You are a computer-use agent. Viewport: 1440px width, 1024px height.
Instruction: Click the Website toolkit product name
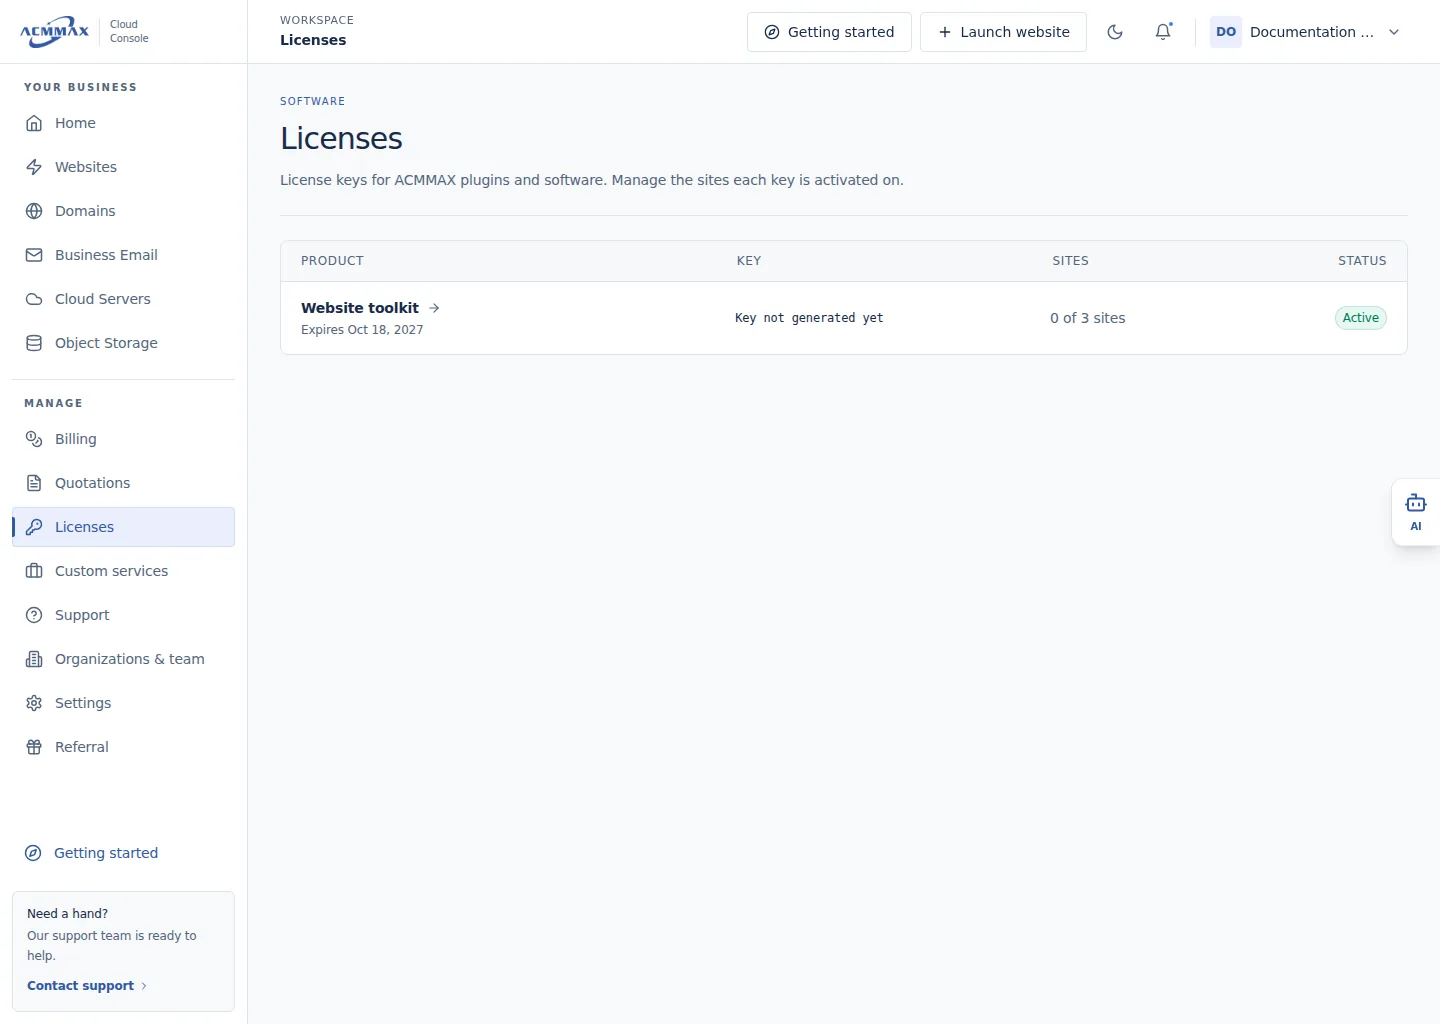pos(360,308)
